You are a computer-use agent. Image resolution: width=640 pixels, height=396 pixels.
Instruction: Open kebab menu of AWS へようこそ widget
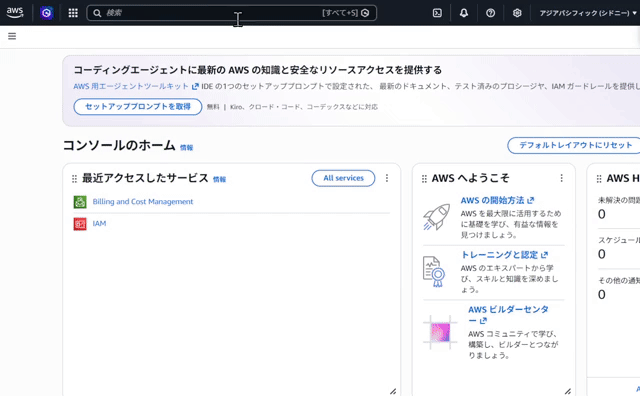click(x=562, y=178)
